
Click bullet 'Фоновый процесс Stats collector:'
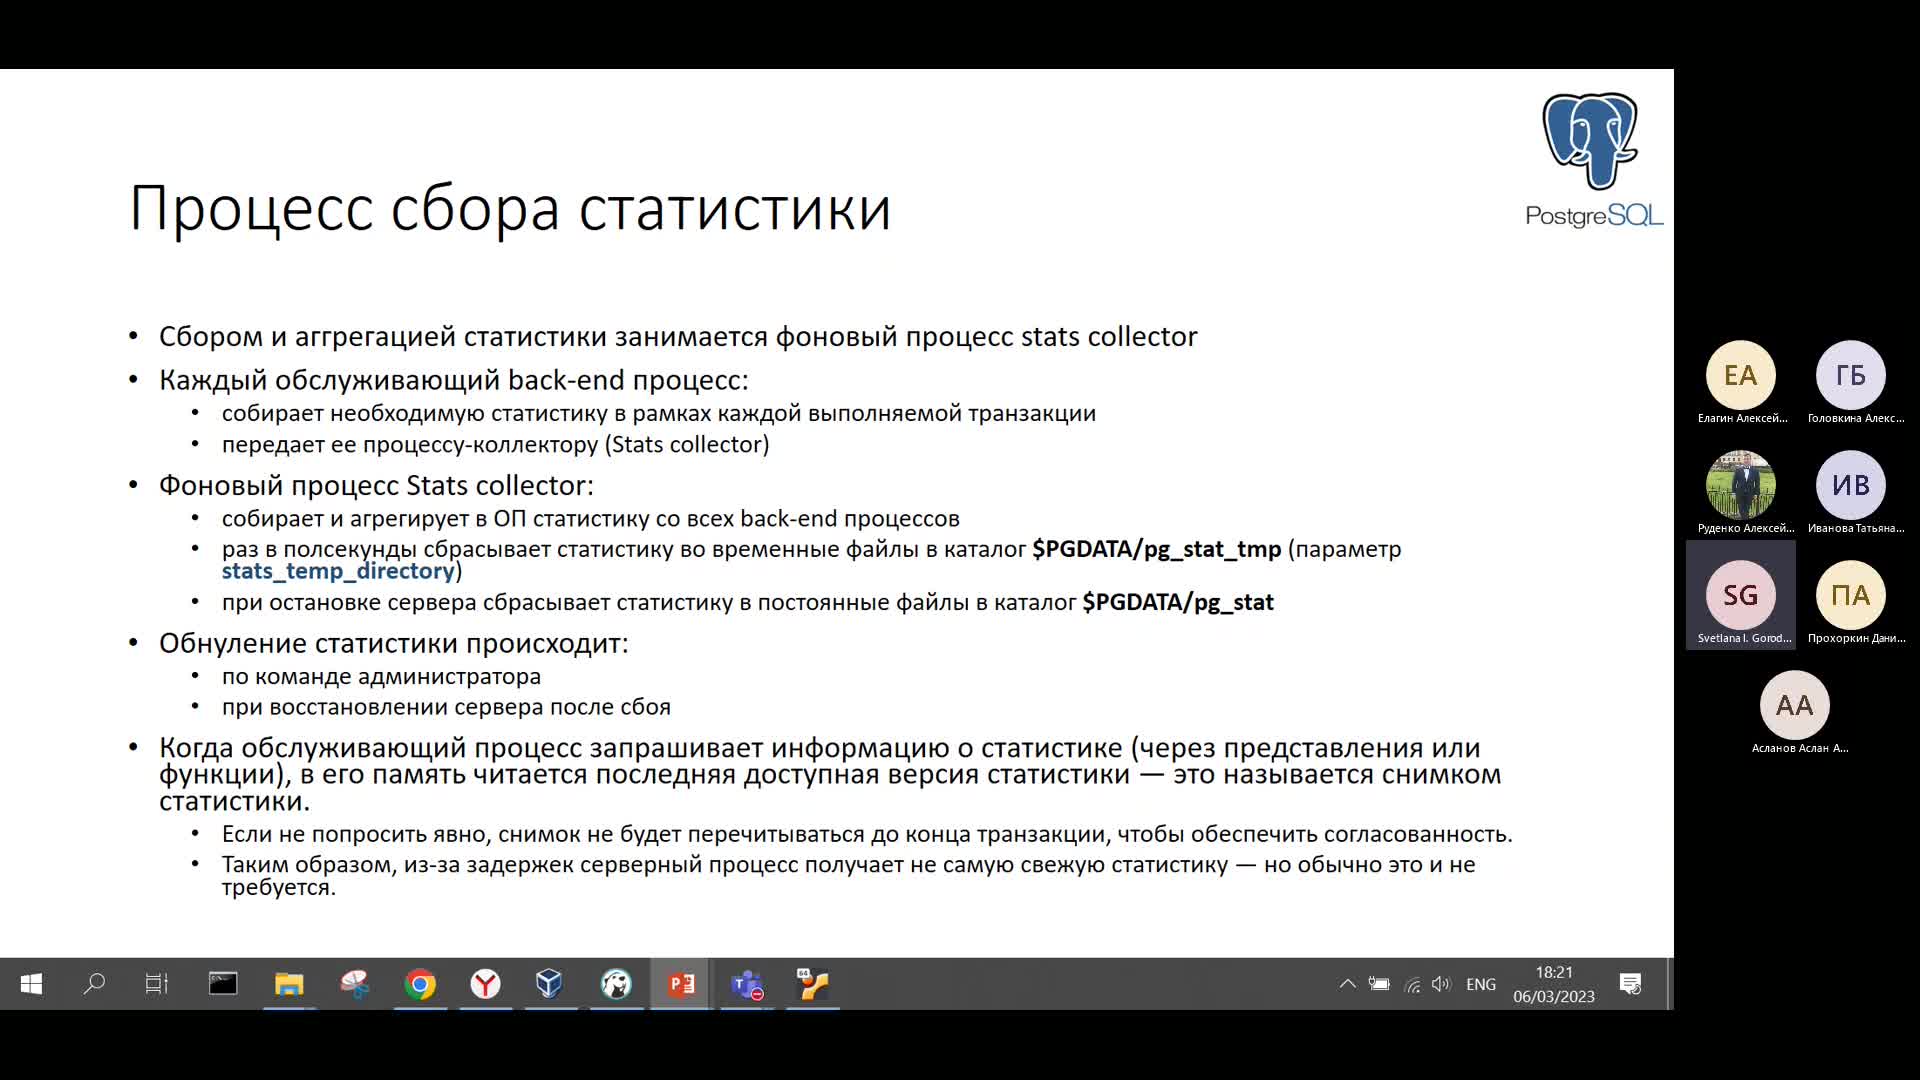coord(376,485)
